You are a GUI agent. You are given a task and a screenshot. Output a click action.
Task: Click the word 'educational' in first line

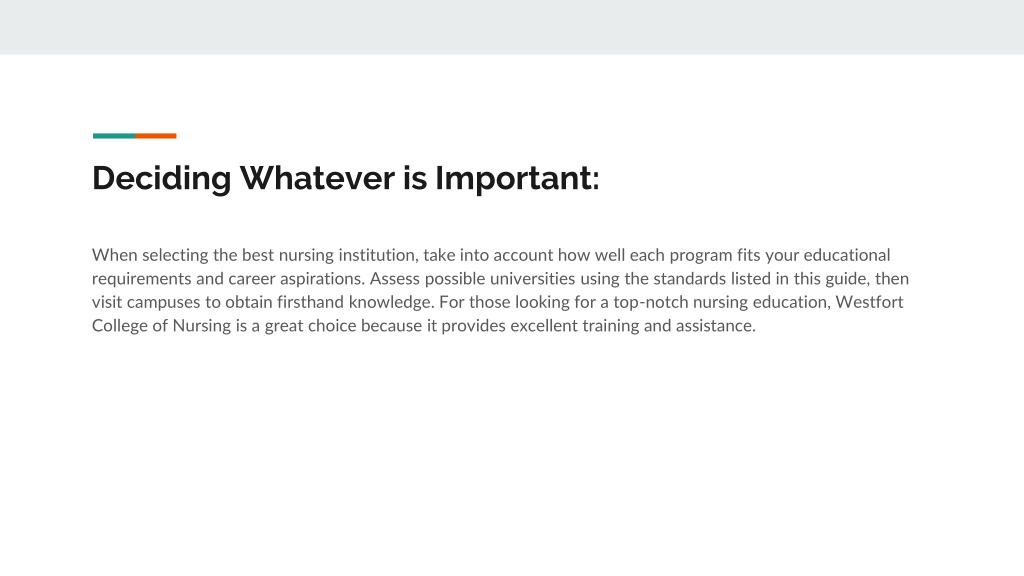(x=846, y=255)
